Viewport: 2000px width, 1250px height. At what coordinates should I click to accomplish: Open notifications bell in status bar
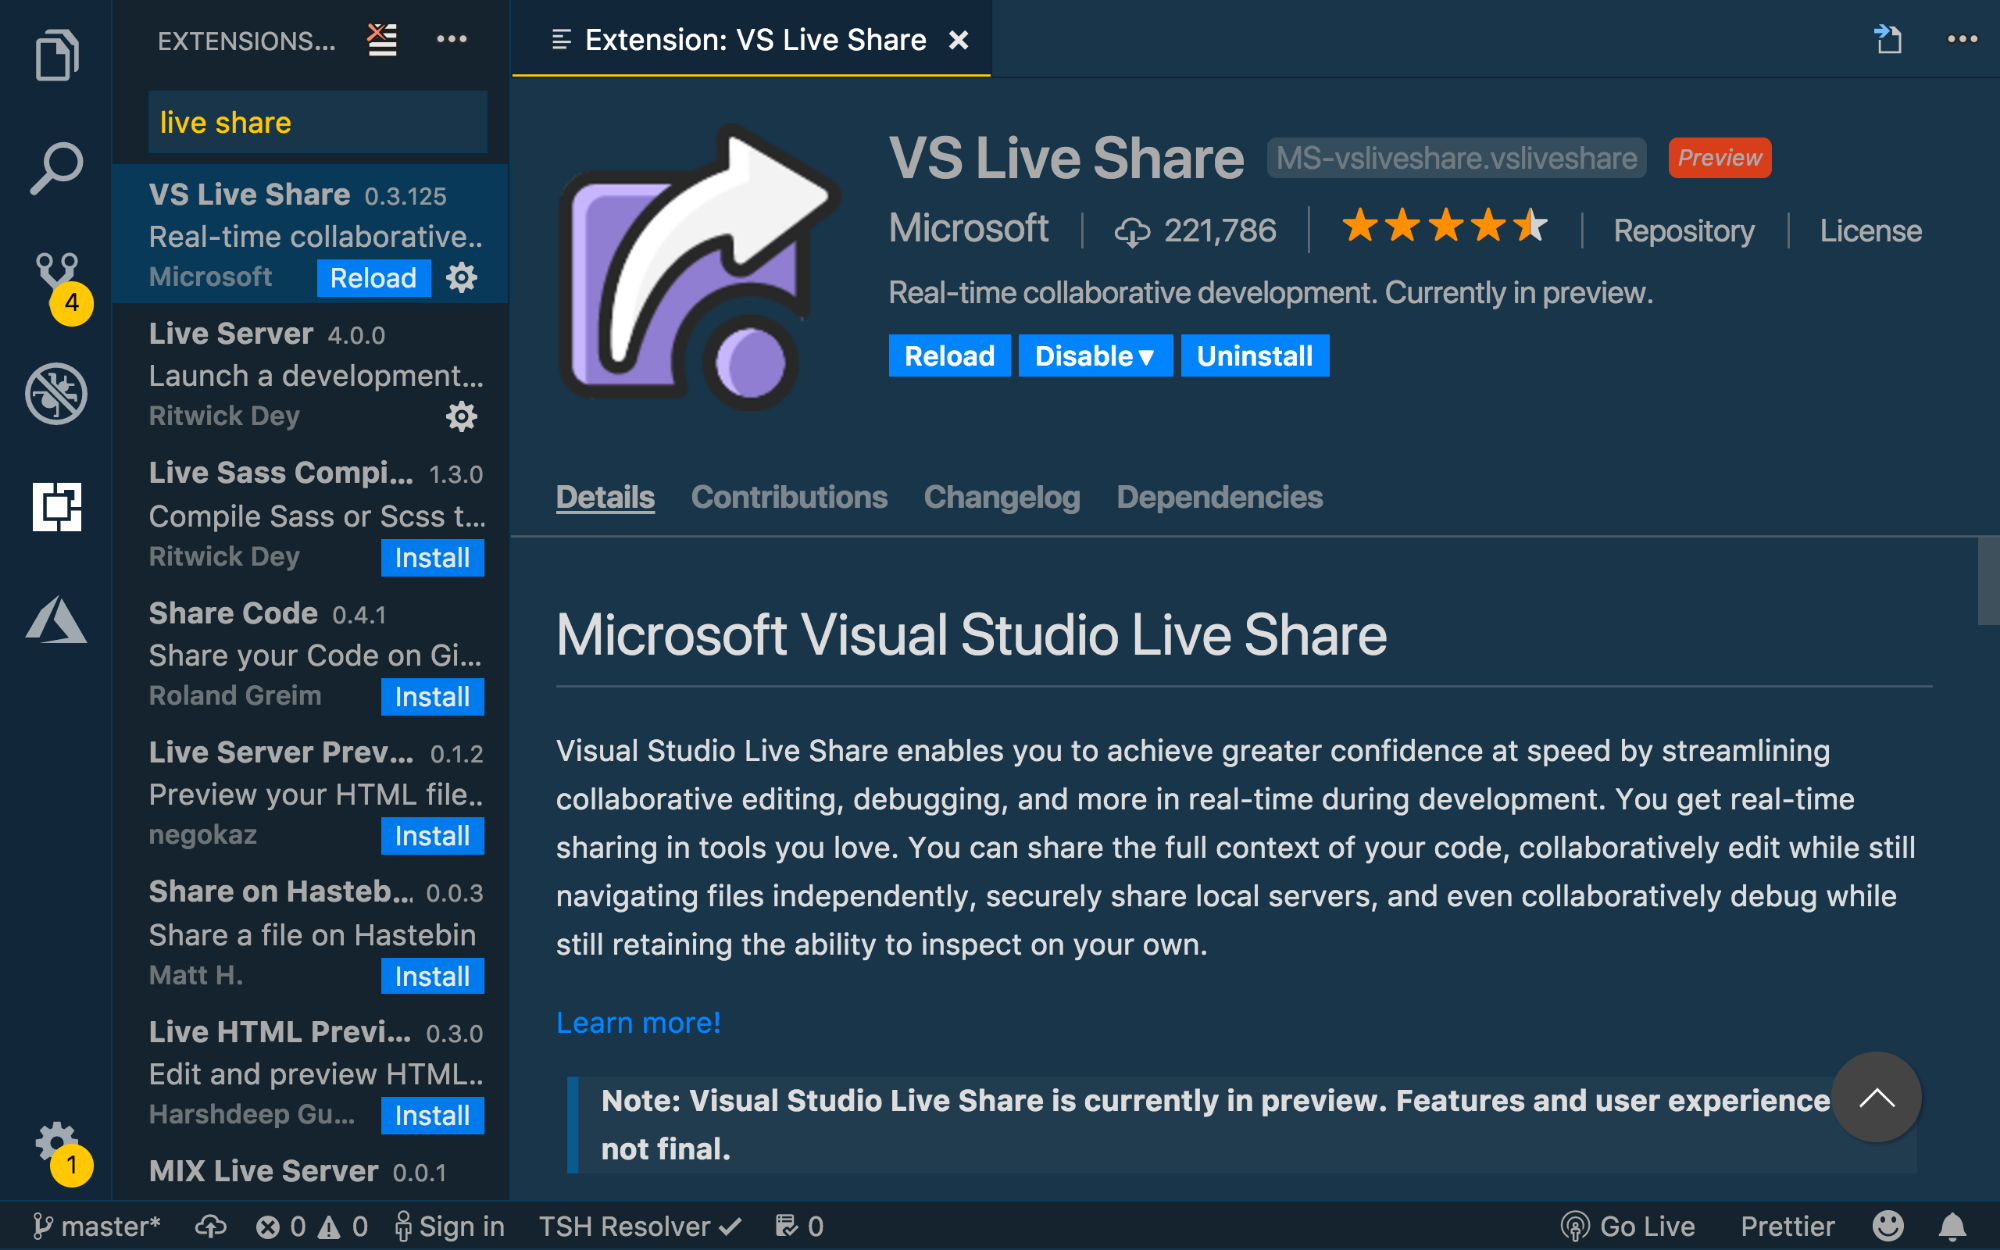[1952, 1226]
